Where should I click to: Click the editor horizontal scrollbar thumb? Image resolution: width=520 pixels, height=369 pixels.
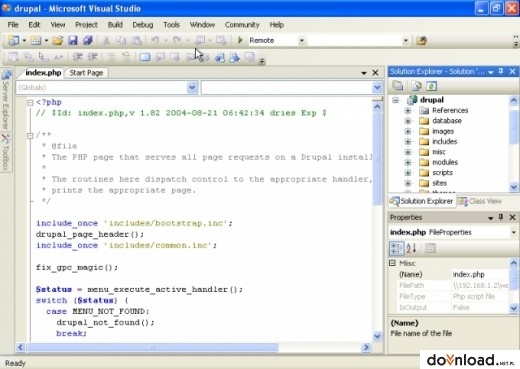point(153,347)
